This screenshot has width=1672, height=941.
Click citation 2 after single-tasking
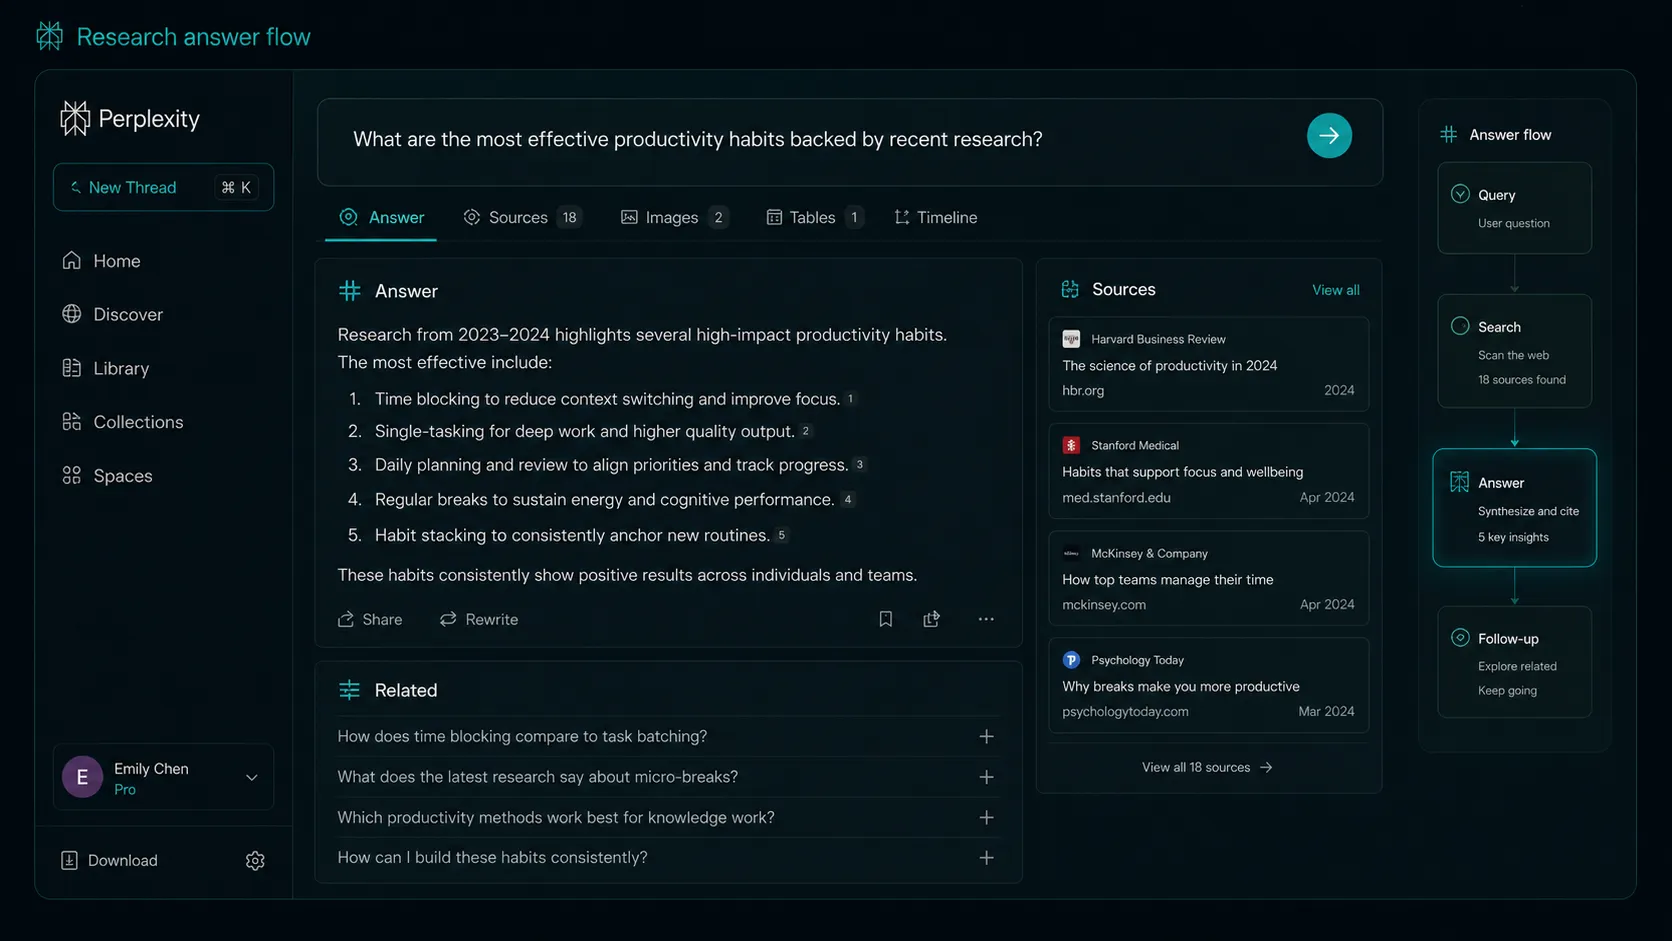[x=805, y=431]
